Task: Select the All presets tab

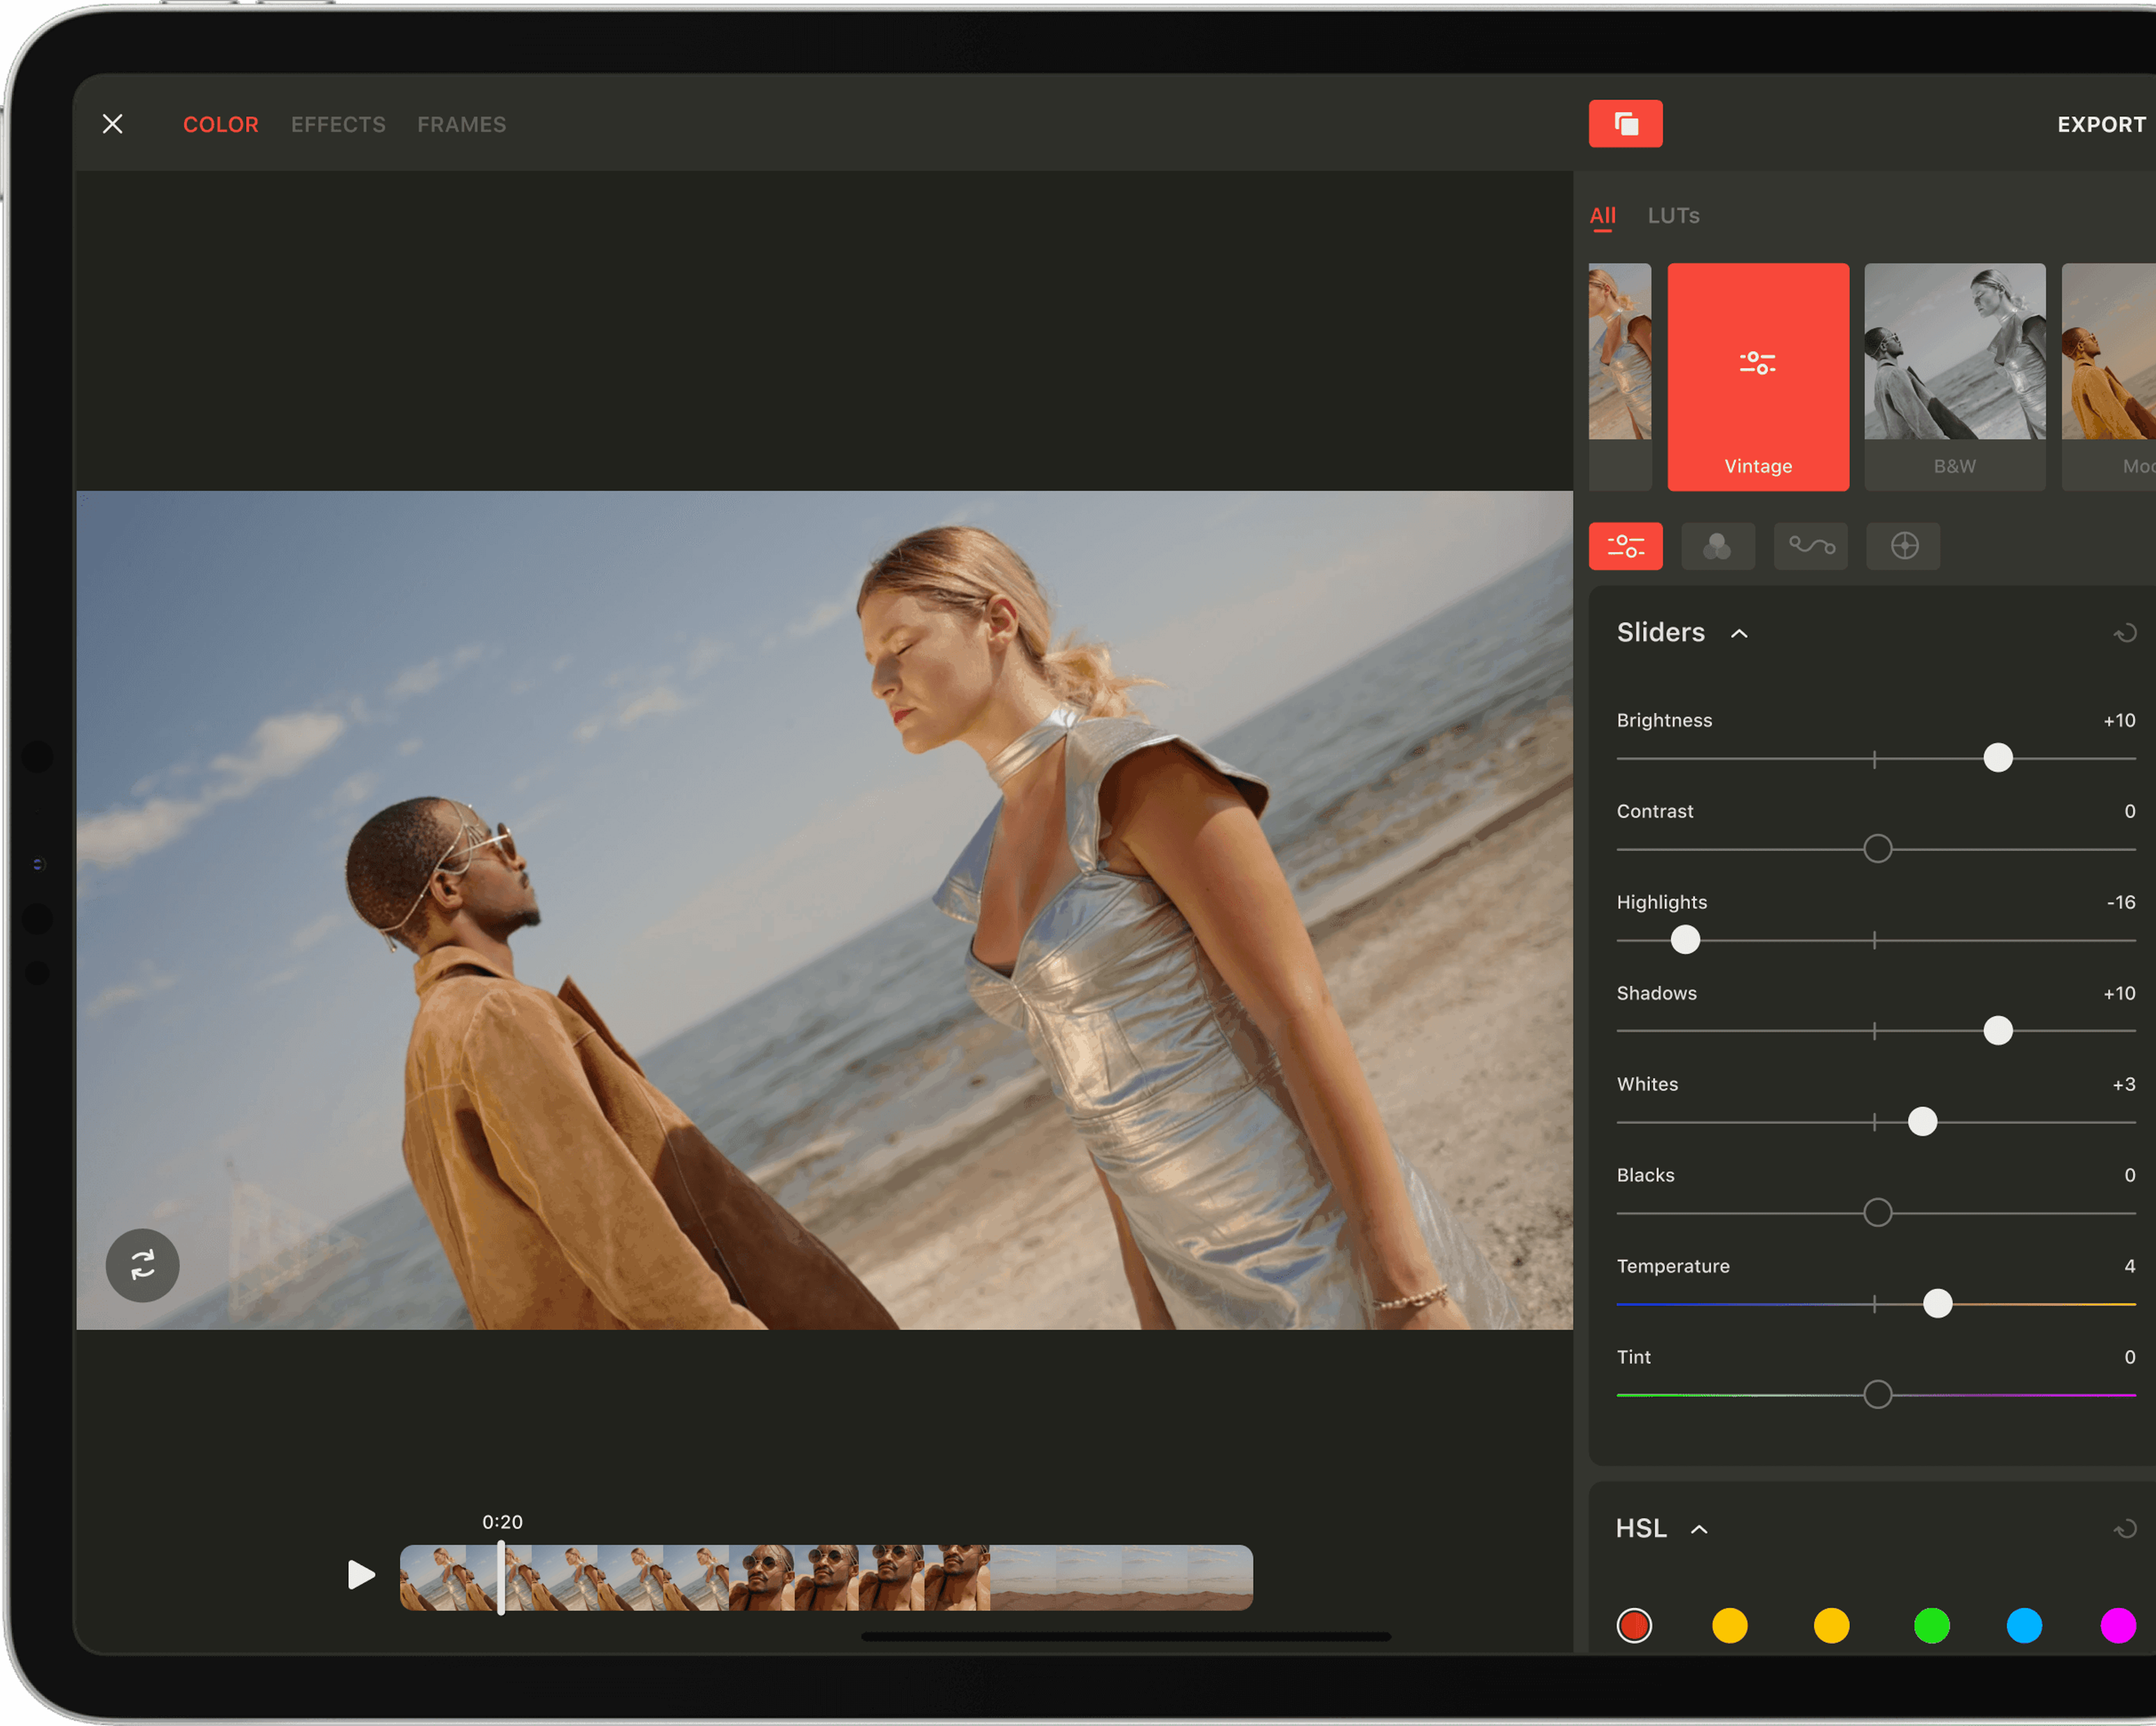Action: pos(1602,216)
